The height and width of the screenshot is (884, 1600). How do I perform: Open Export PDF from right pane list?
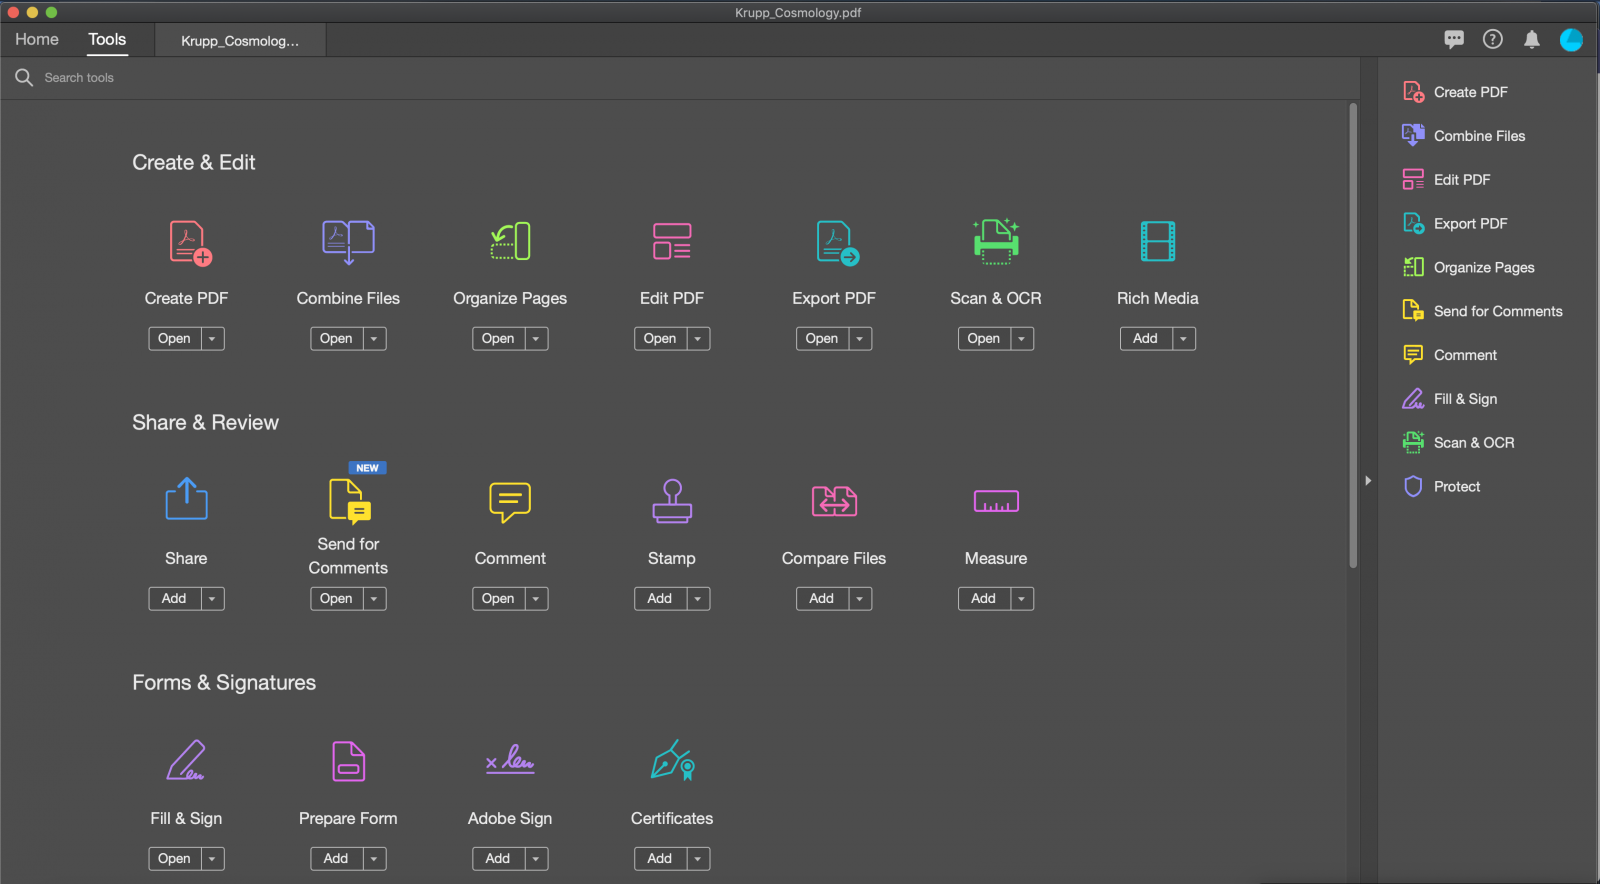[x=1455, y=224]
